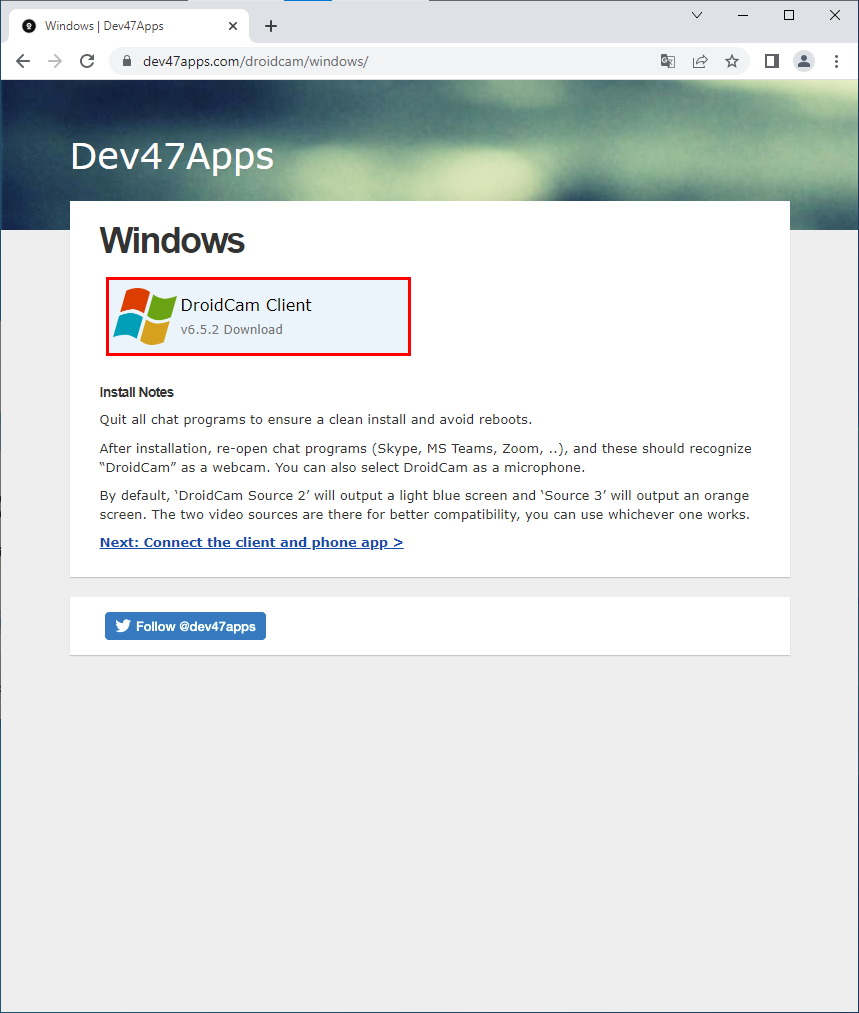The image size is (859, 1013).
Task: View site information padlock icon
Action: click(127, 61)
